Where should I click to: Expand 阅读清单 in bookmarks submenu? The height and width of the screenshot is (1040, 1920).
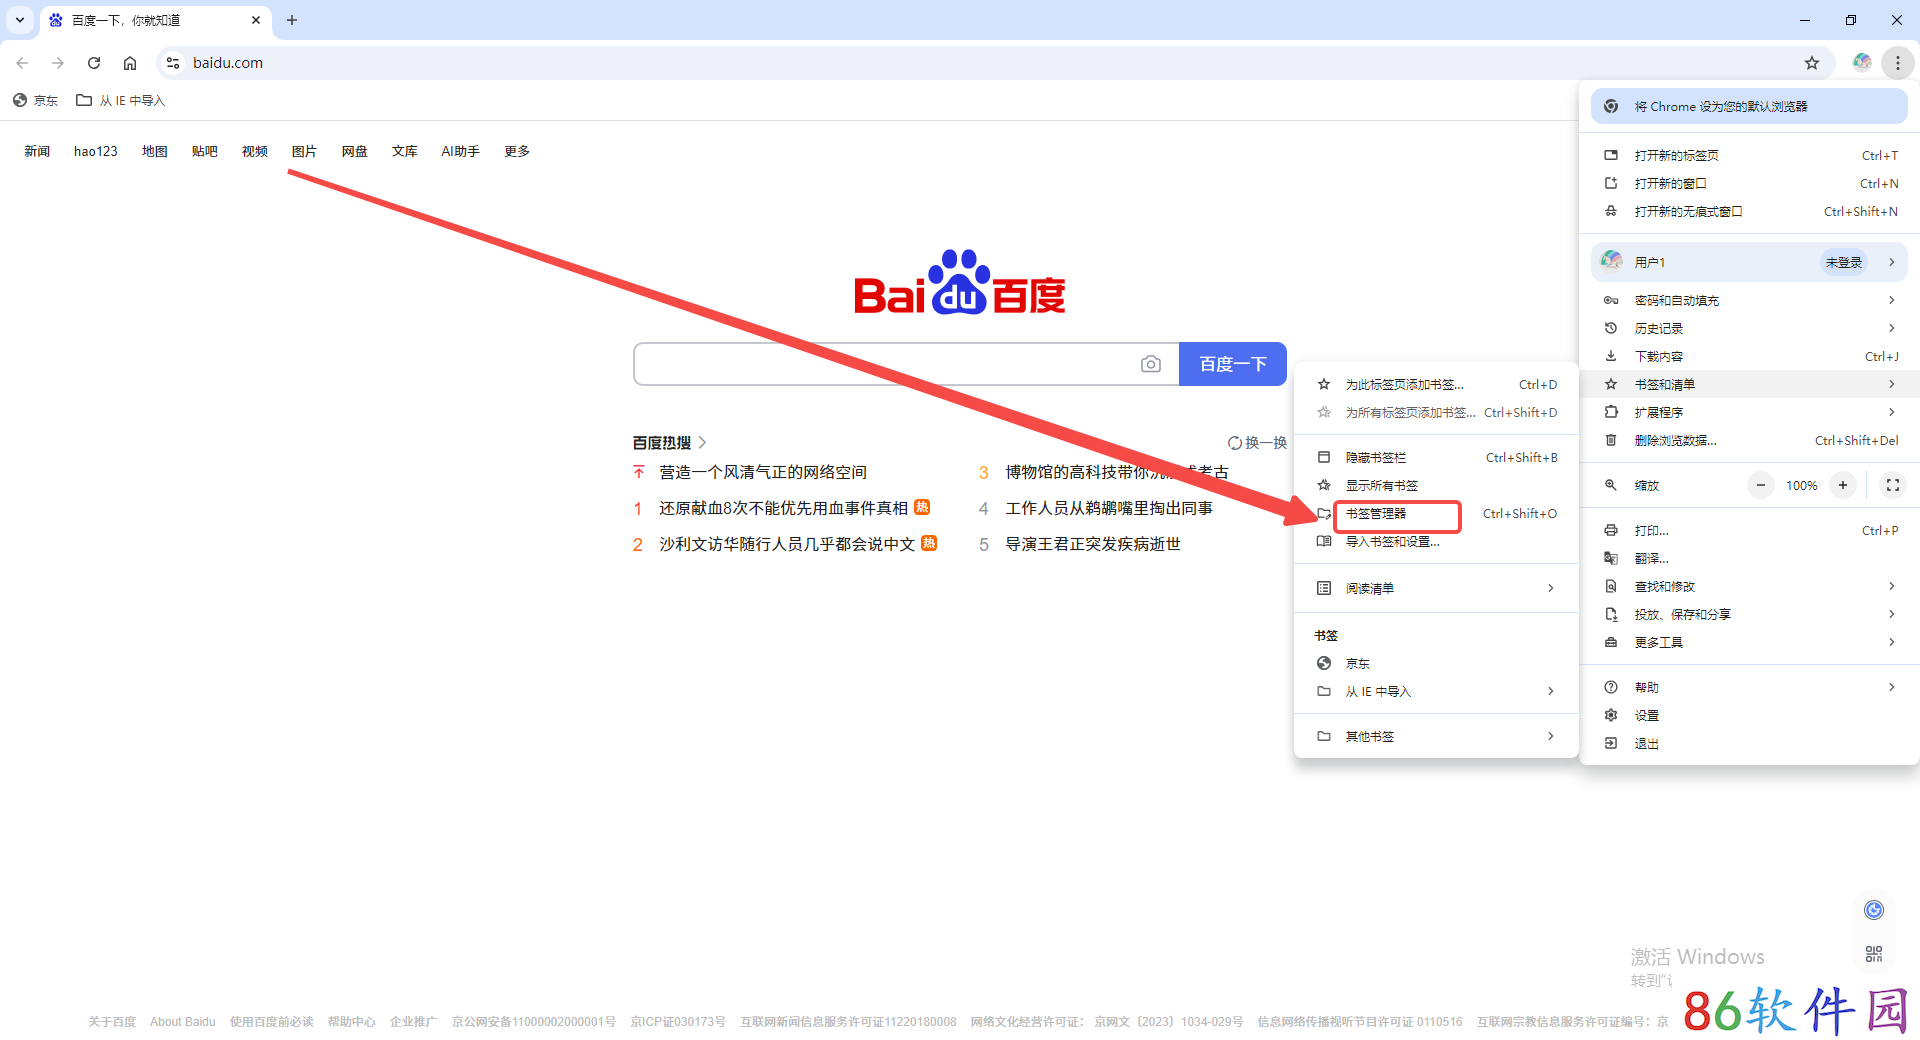(x=1436, y=588)
